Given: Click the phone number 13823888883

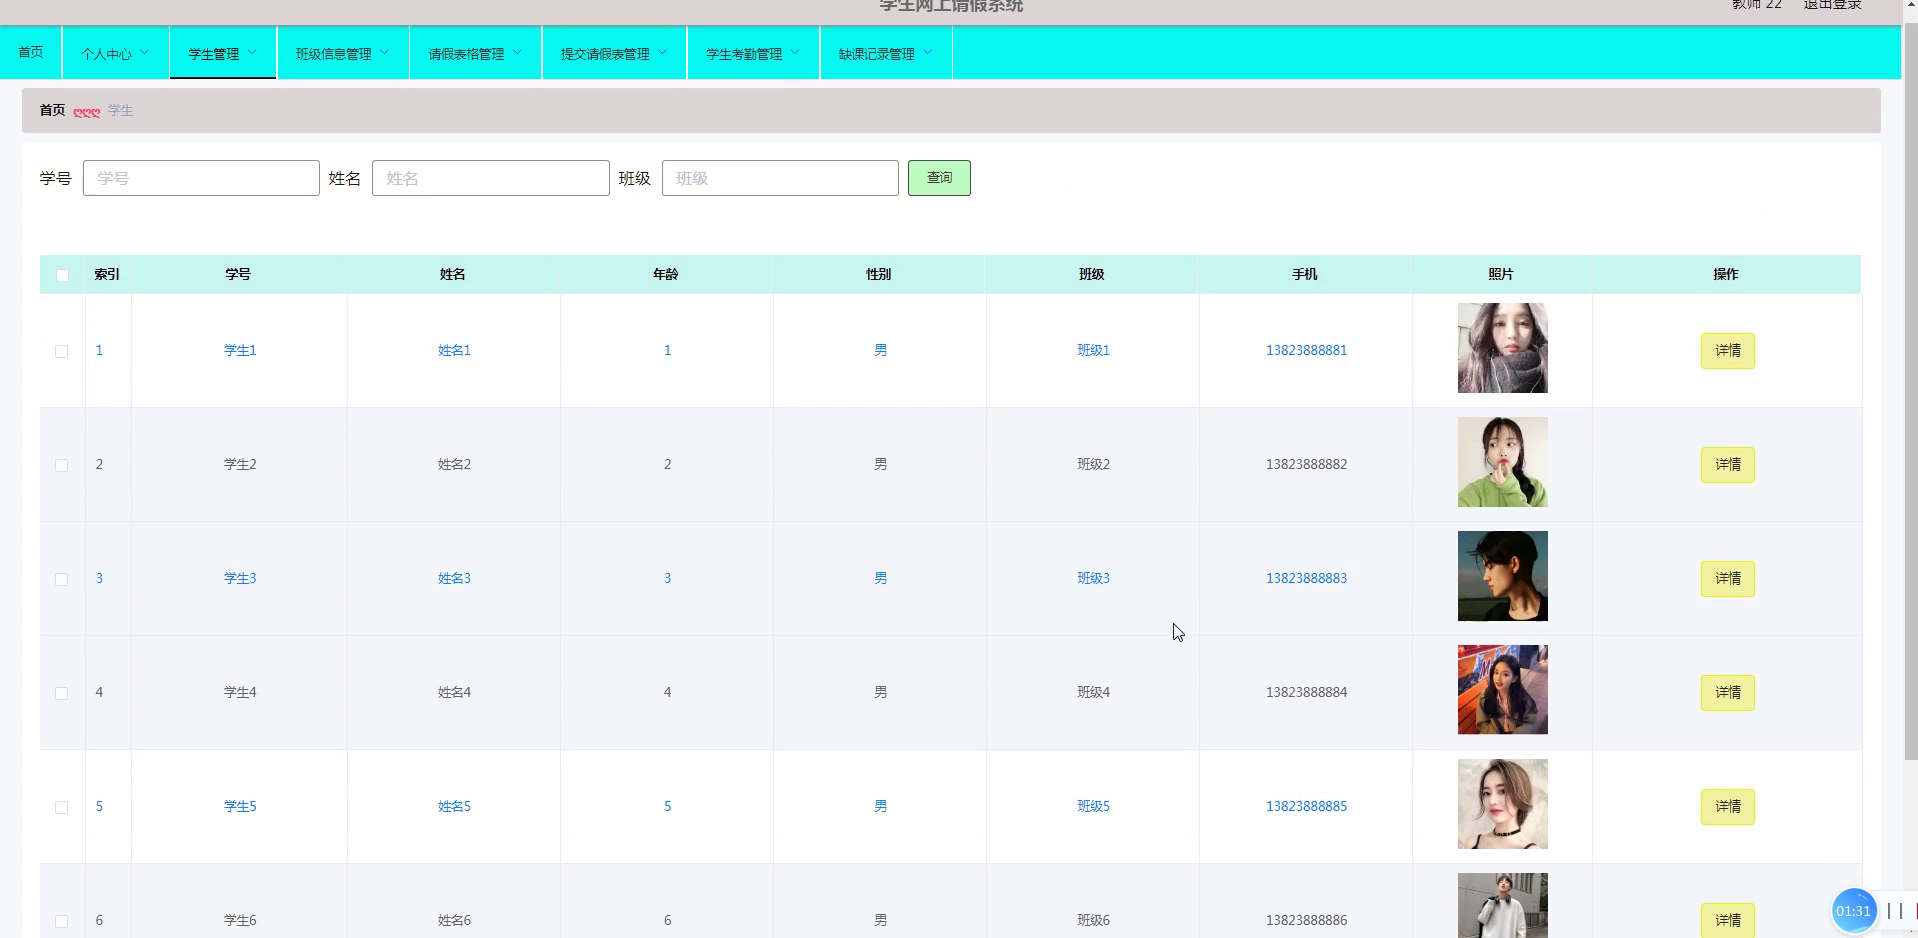Looking at the screenshot, I should click(x=1306, y=578).
